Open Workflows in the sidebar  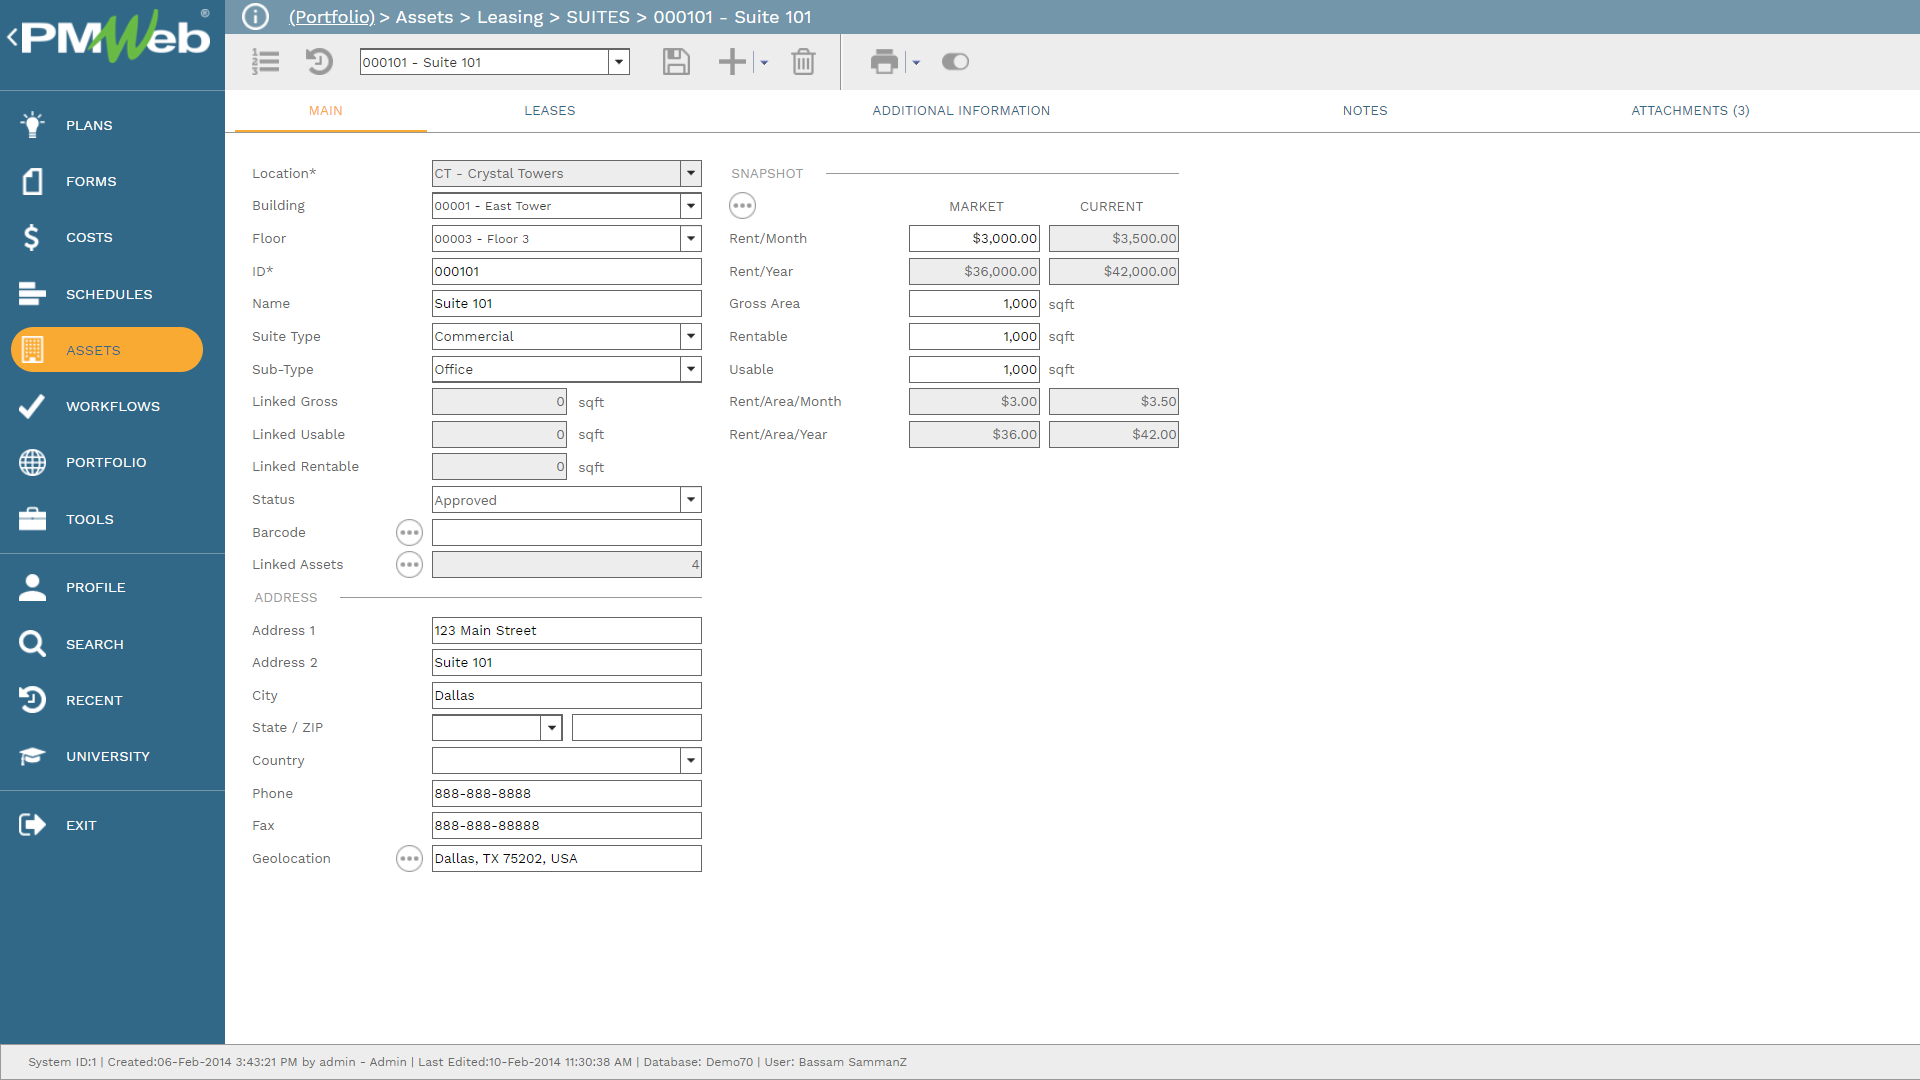tap(112, 406)
